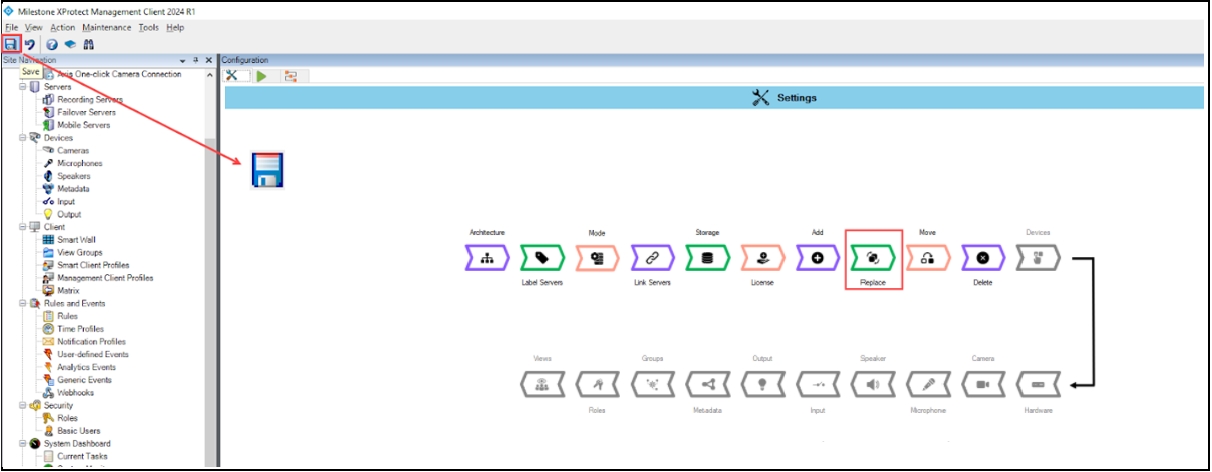Collapse the Devices tree node

coord(22,138)
